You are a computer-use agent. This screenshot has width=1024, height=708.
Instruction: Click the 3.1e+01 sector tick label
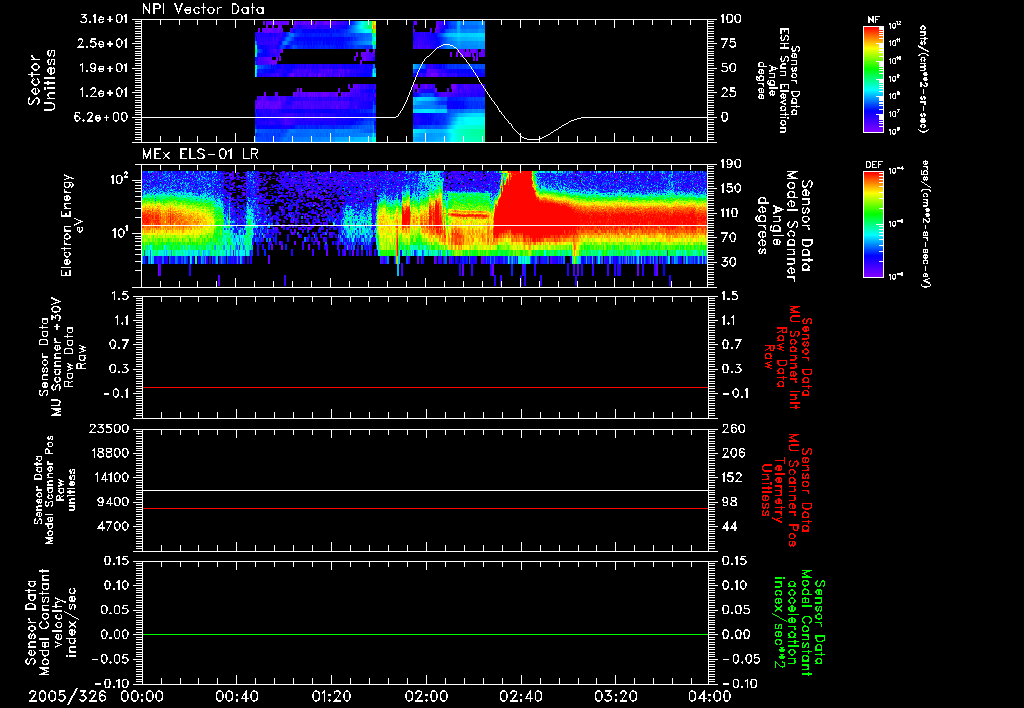coord(104,19)
